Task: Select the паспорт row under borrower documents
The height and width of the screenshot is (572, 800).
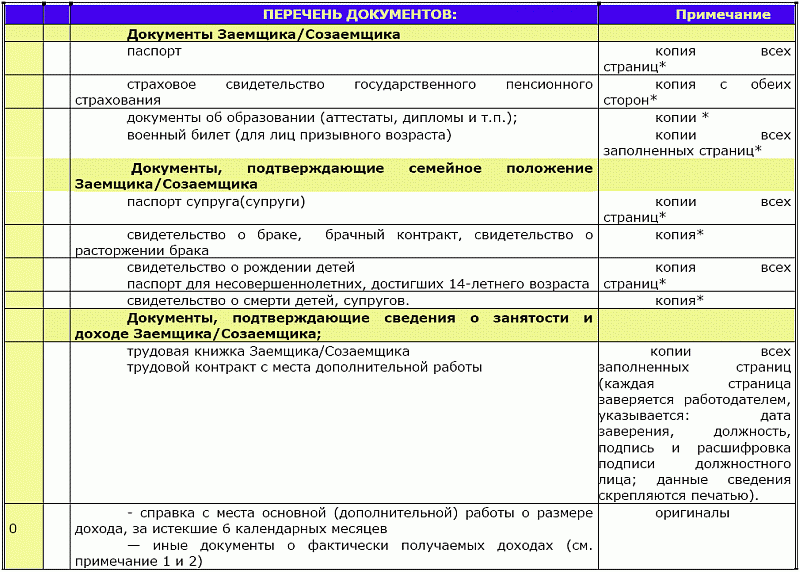Action: click(x=154, y=50)
